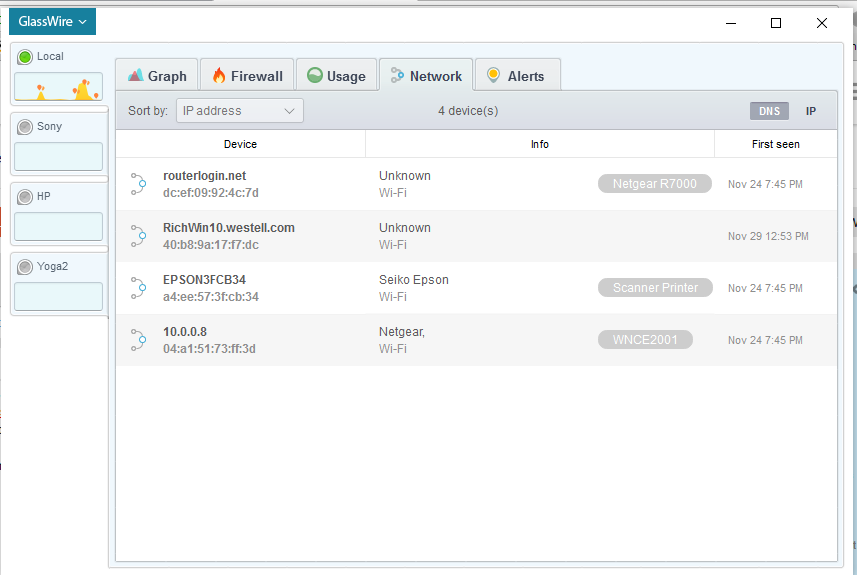Click the gray status icon for Yoga2
This screenshot has width=857, height=575.
tap(25, 267)
